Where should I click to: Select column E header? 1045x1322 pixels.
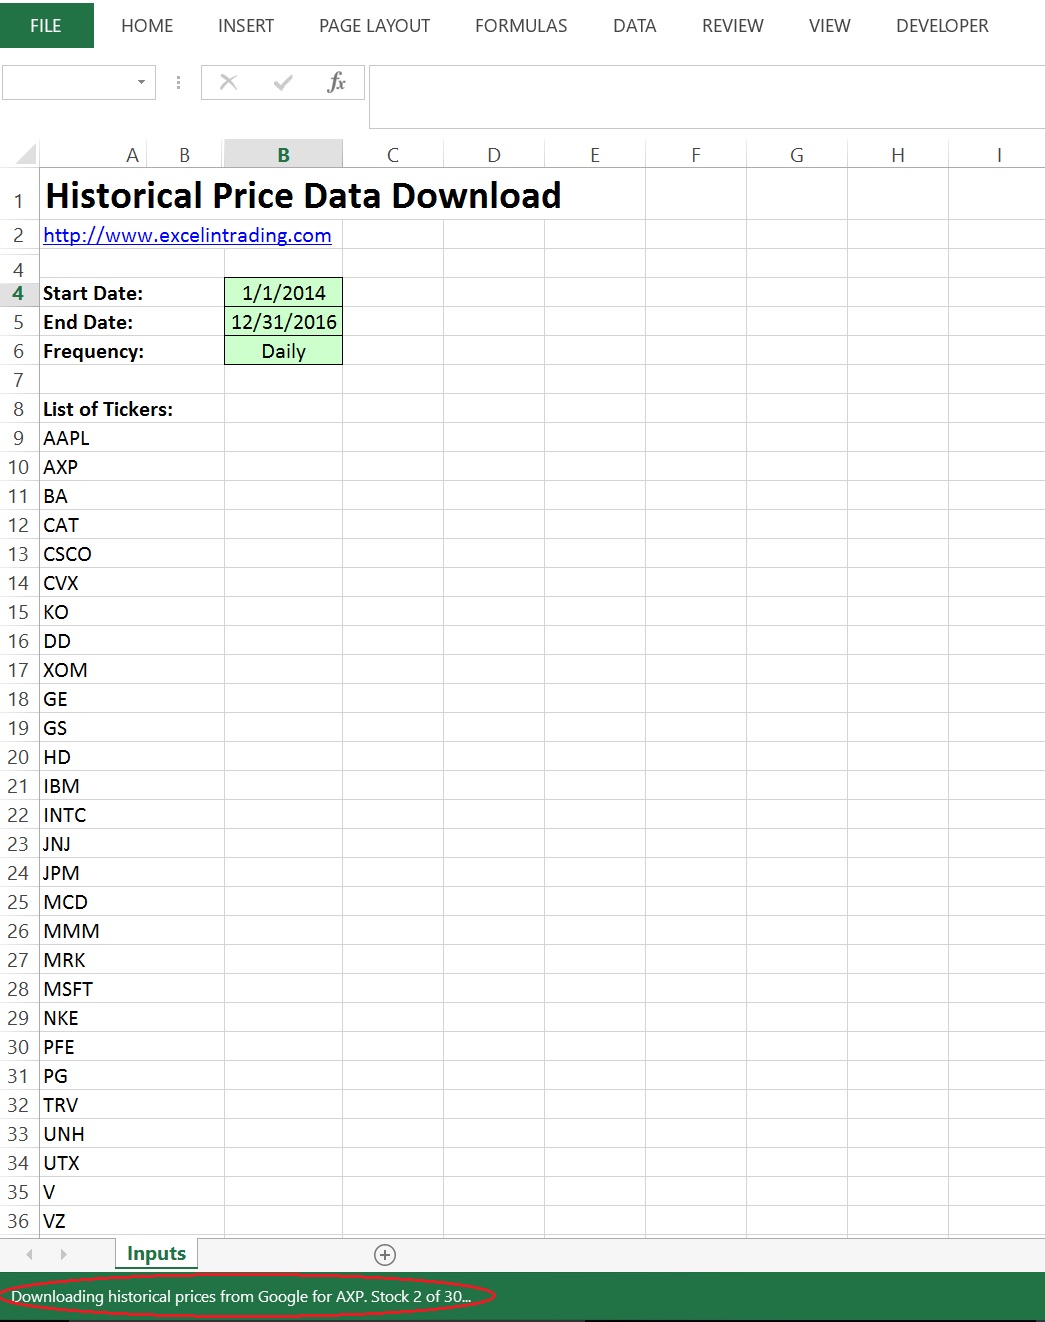[595, 154]
